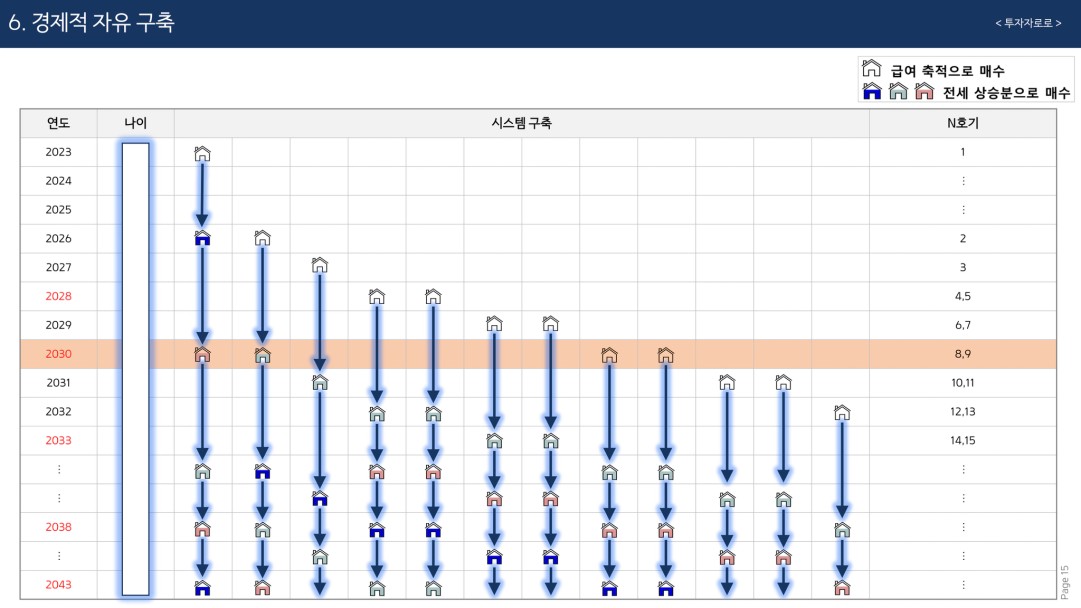Click the red year cell '2033'
Viewport: 1081px width, 608px height.
(x=59, y=440)
